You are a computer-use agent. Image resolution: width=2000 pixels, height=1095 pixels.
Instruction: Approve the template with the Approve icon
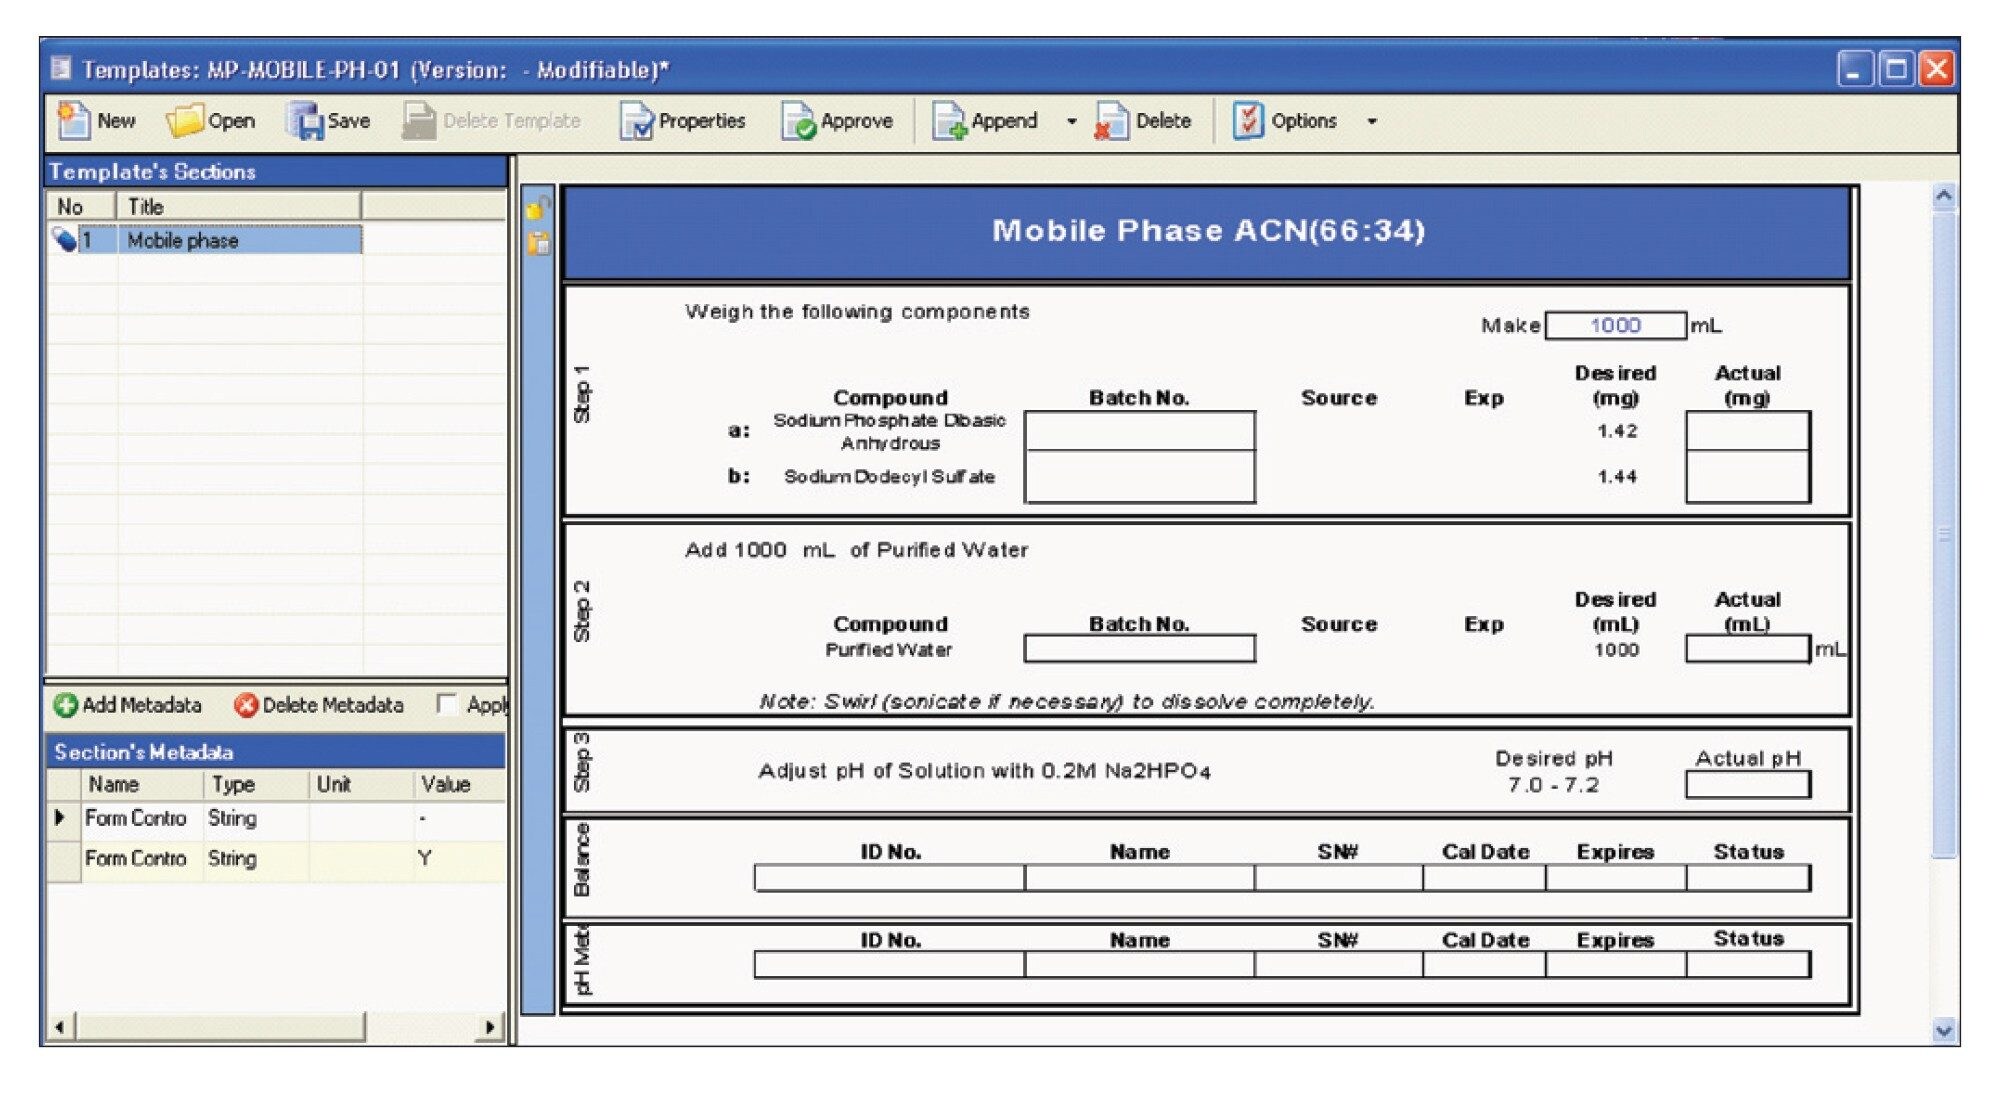pyautogui.click(x=798, y=121)
